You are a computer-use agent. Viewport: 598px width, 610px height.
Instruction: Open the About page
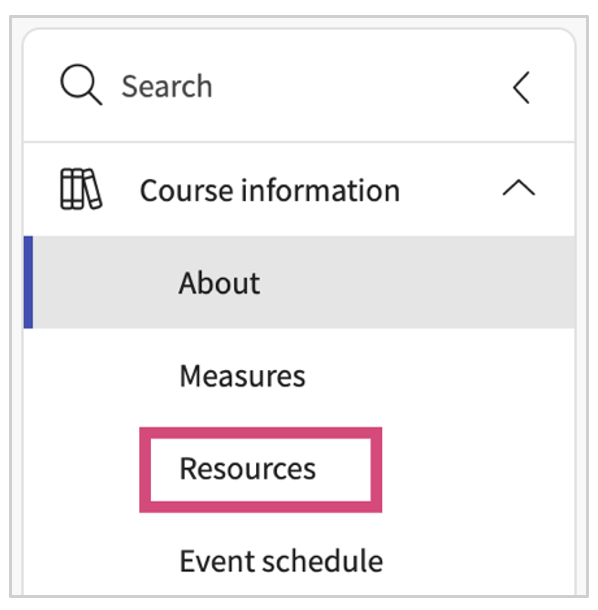tap(219, 282)
